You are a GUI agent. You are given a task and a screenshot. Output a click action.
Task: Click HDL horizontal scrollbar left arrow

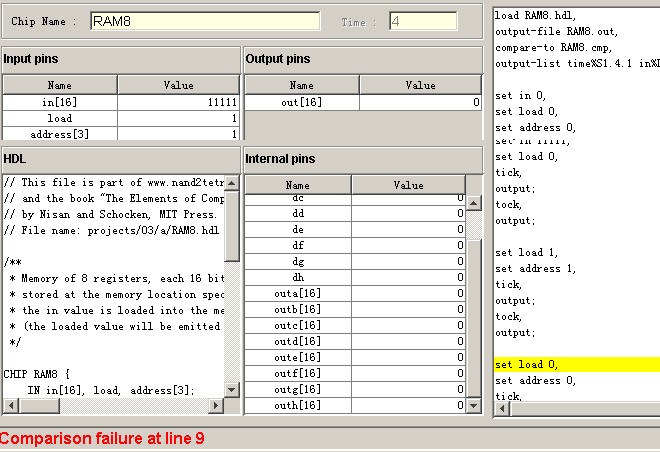click(10, 406)
